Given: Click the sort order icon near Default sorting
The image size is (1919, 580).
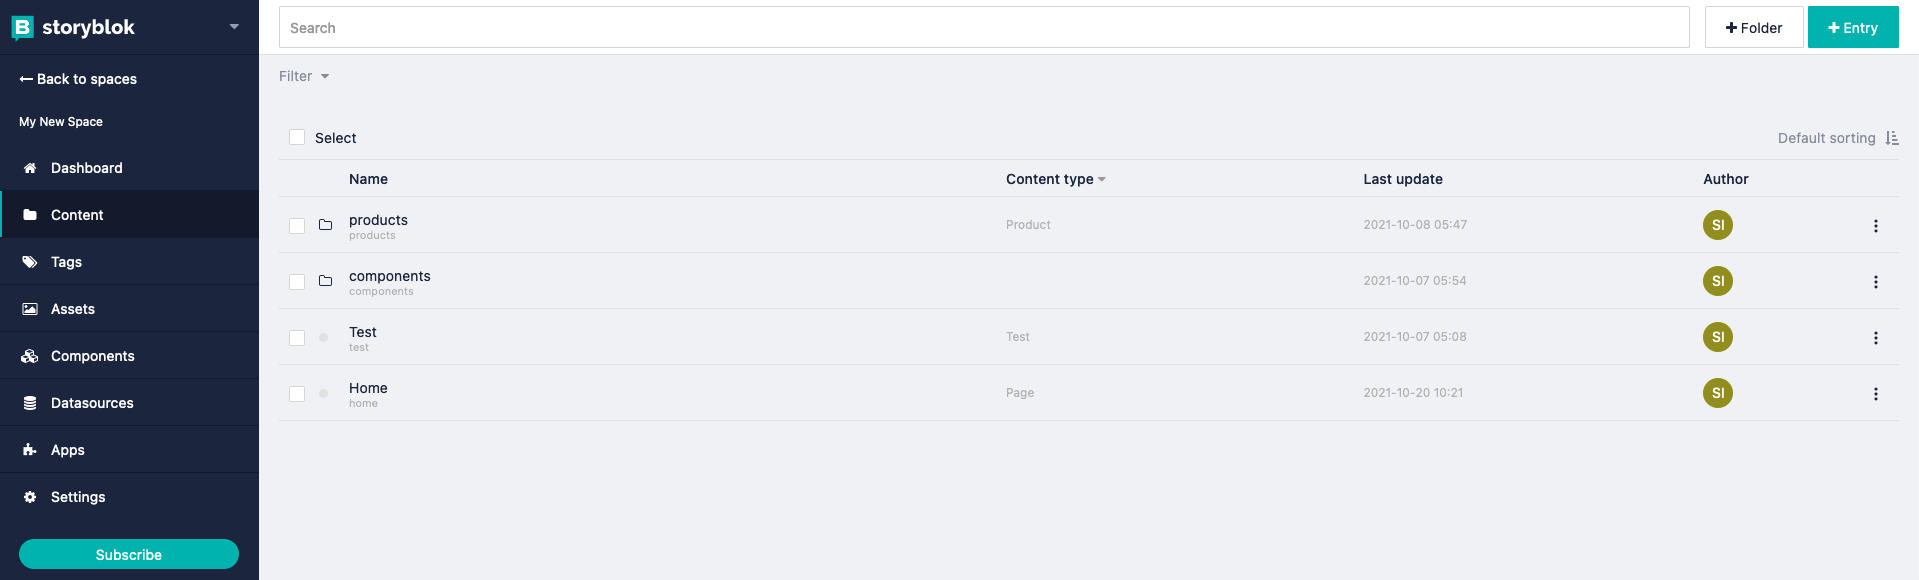Looking at the screenshot, I should (1891, 138).
